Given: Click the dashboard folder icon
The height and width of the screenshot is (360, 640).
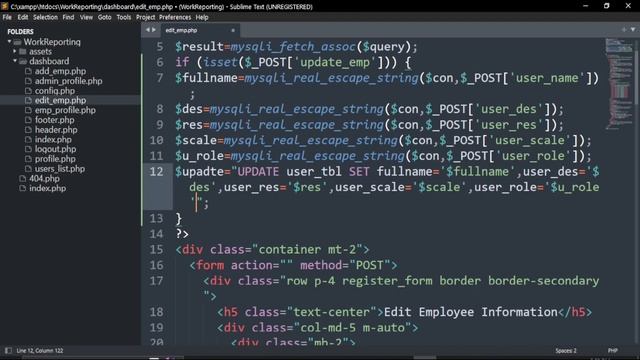Looking at the screenshot, I should (x=22, y=61).
